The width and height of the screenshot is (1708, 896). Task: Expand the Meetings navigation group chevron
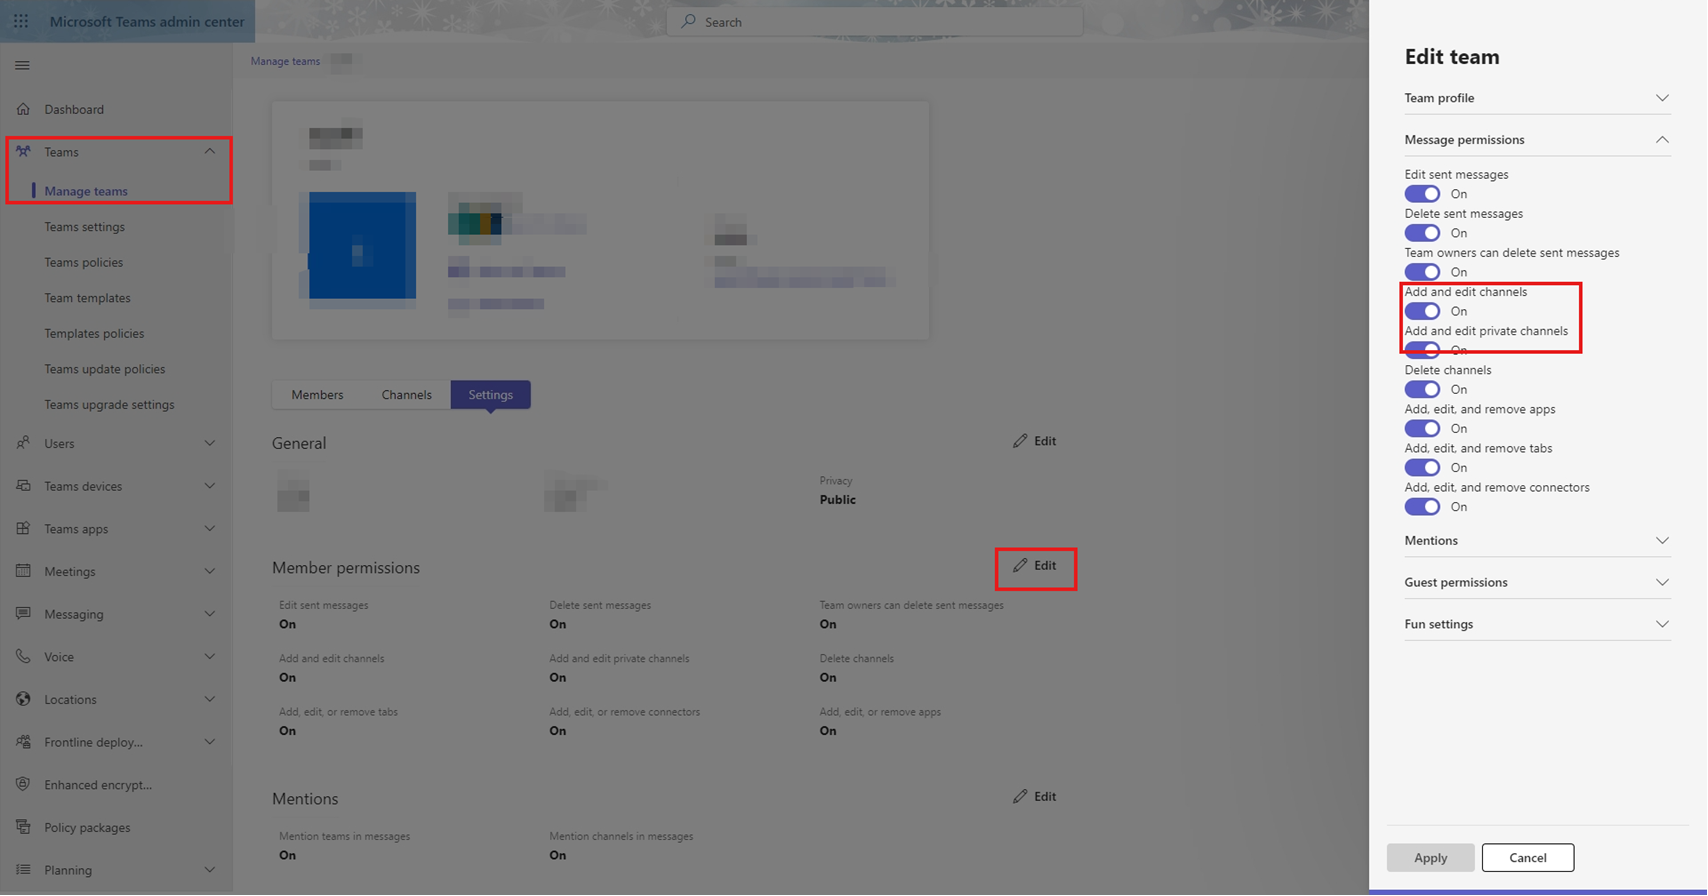pyautogui.click(x=210, y=571)
